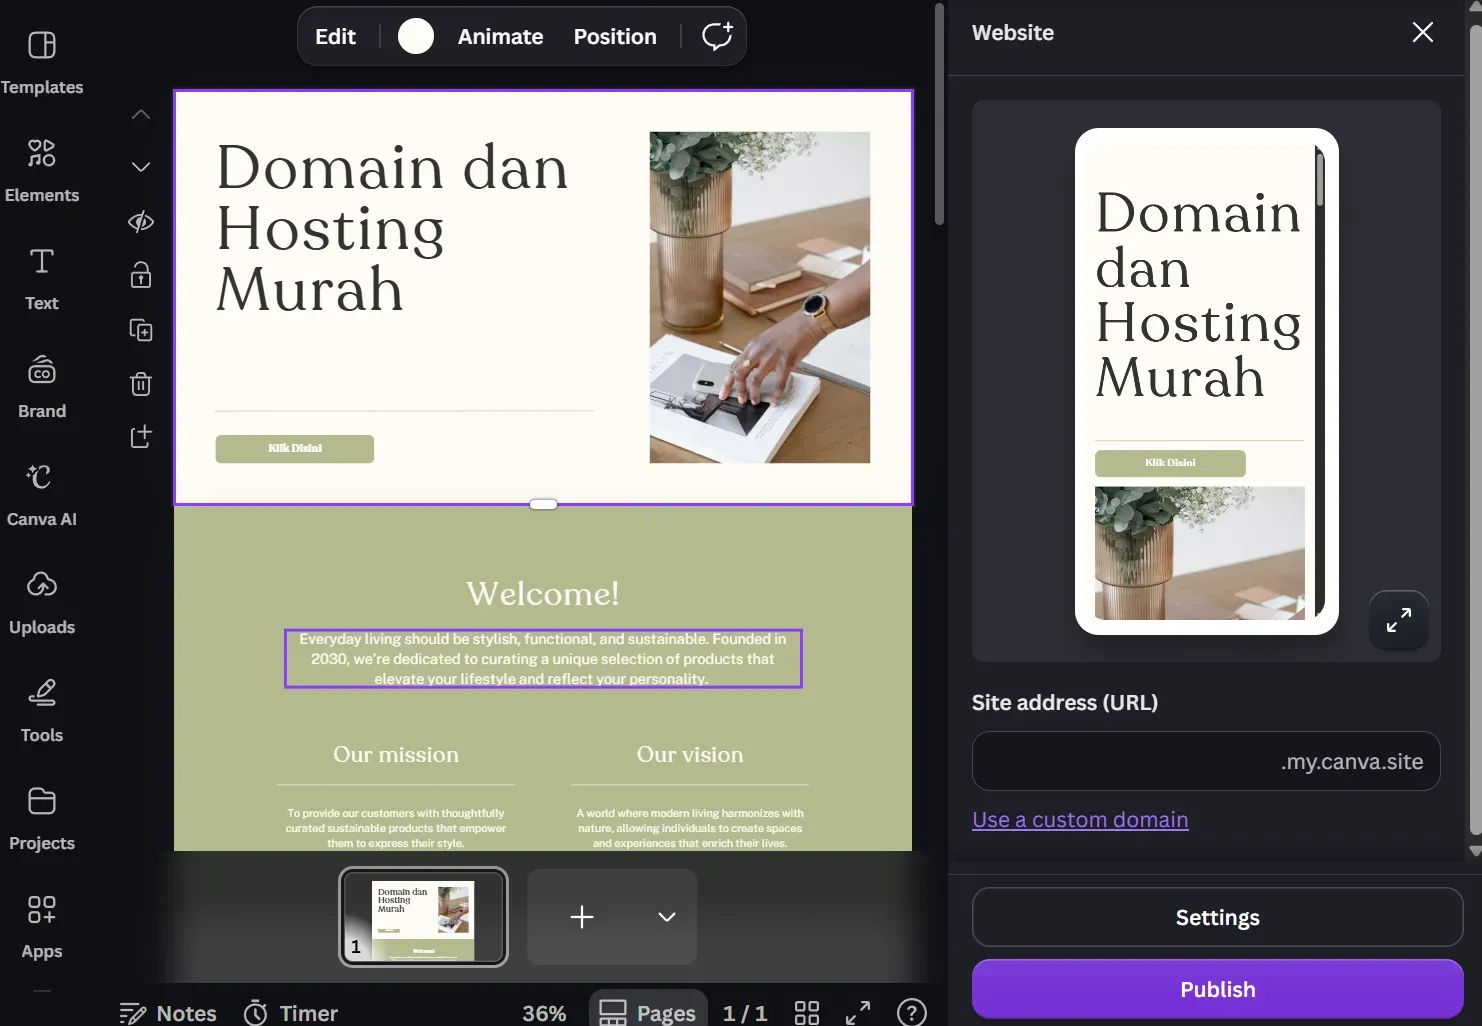Open the 36% zoom level control
1482x1026 pixels.
pos(544,1013)
